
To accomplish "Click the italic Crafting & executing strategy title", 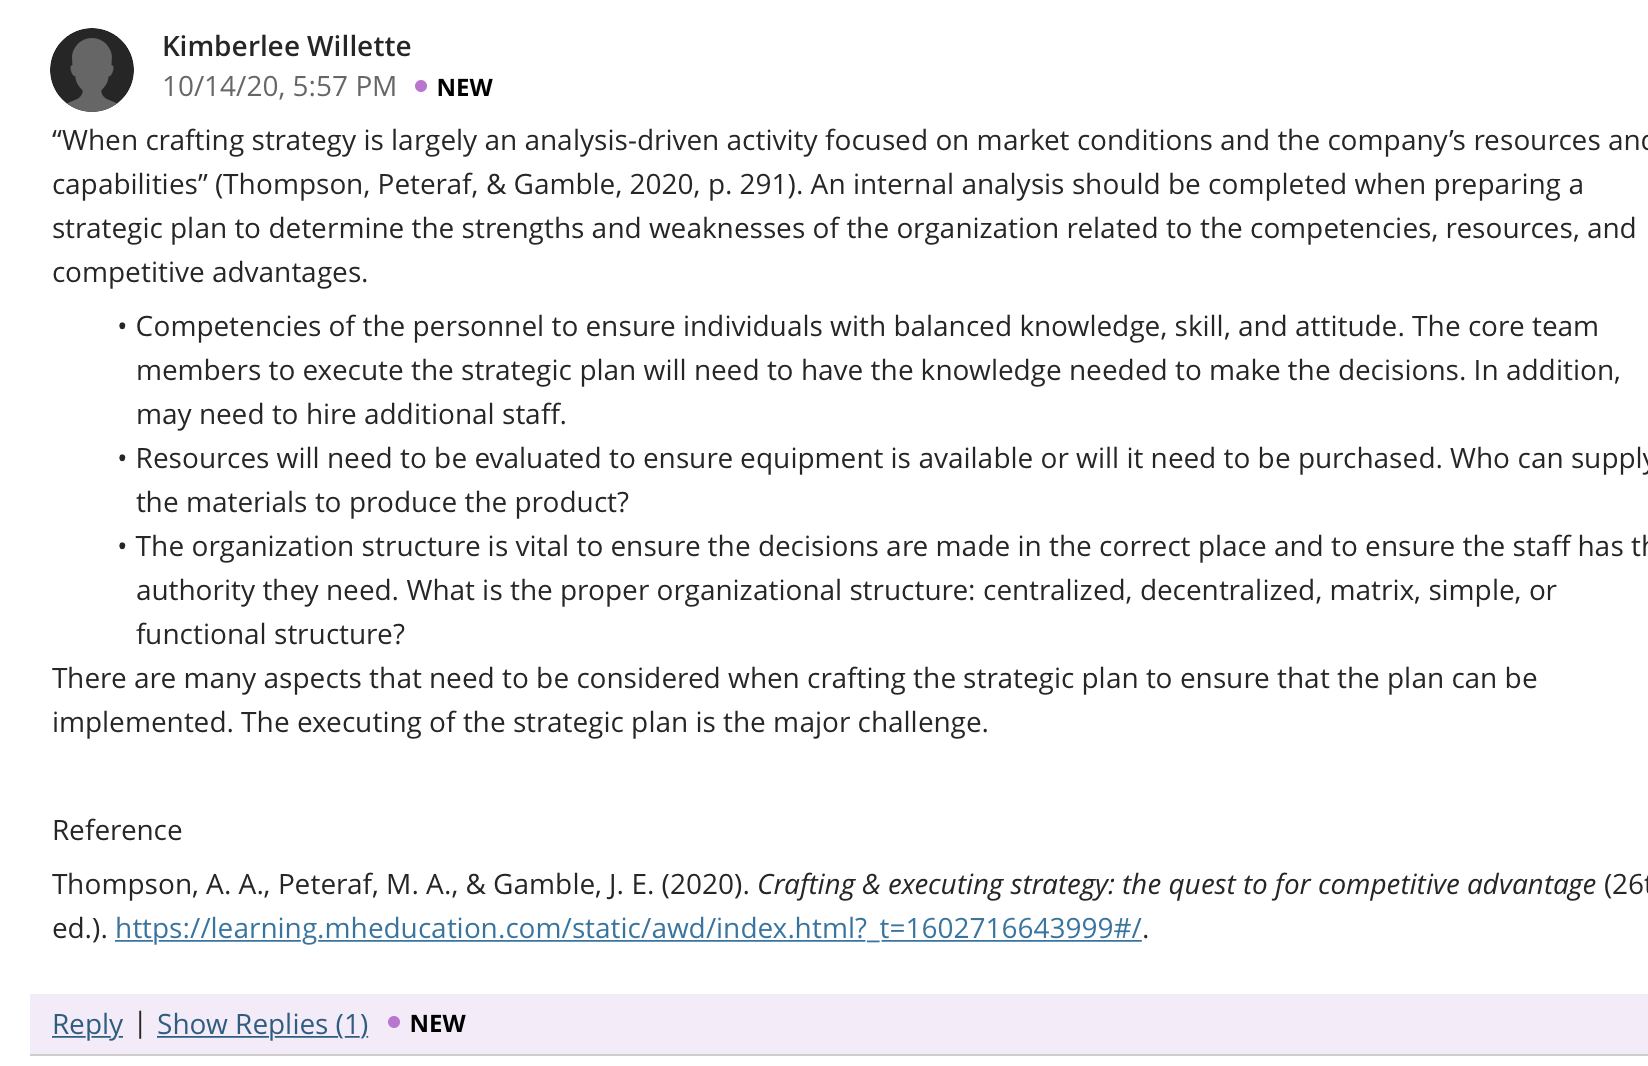I will [1176, 884].
